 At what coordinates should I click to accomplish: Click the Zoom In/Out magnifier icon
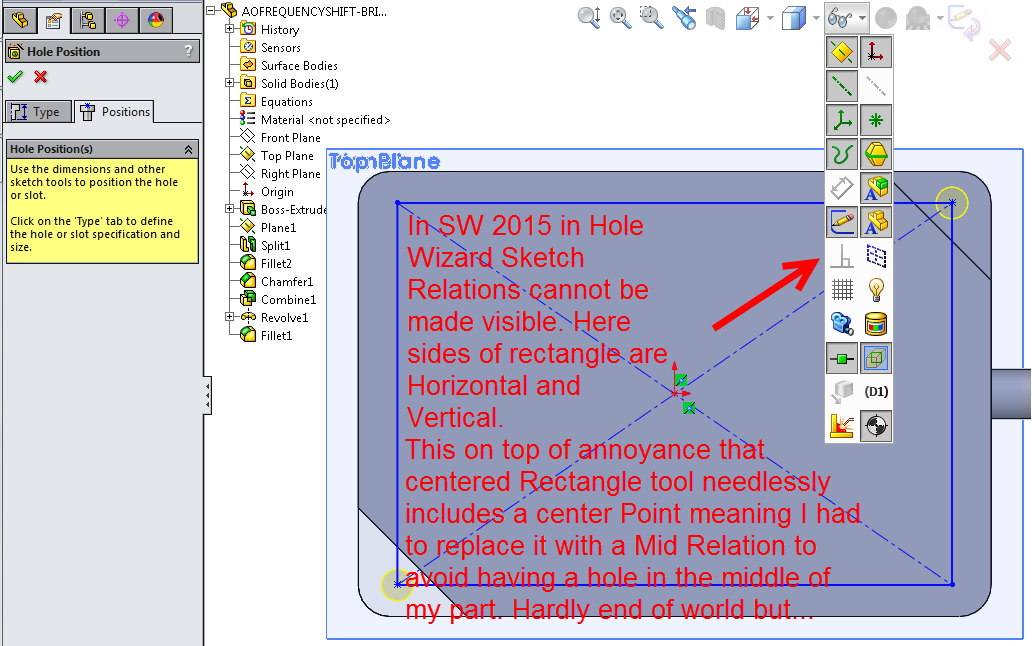[590, 17]
